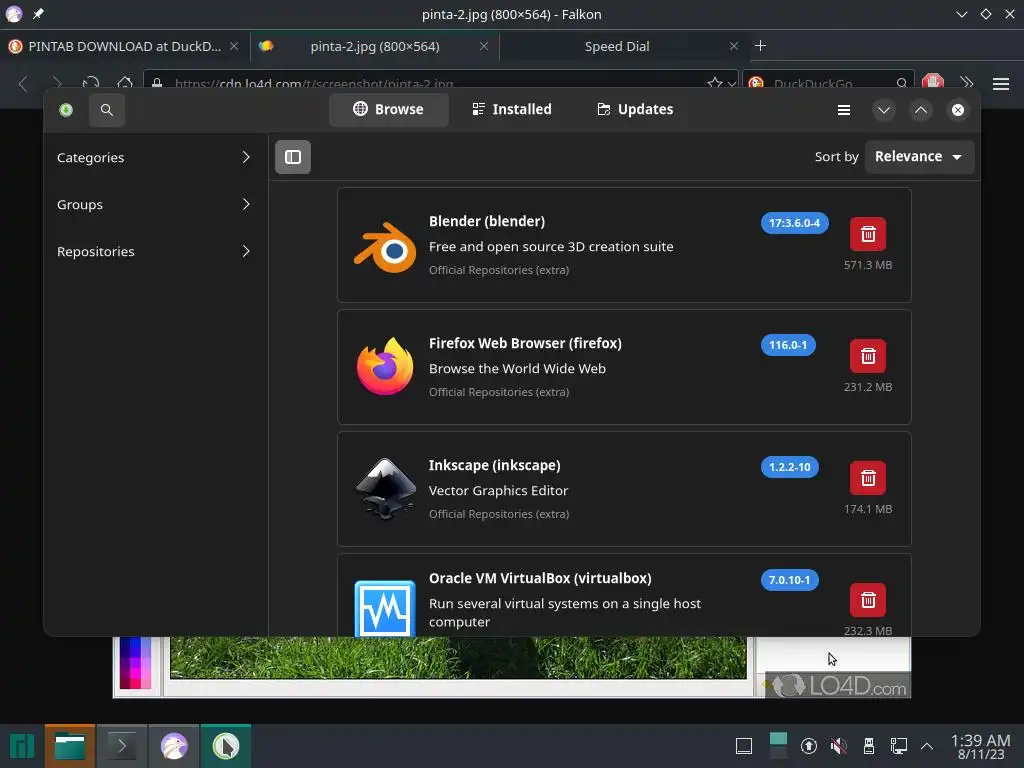
Task: Pin the Falkon window on all desktops
Action: (39, 14)
